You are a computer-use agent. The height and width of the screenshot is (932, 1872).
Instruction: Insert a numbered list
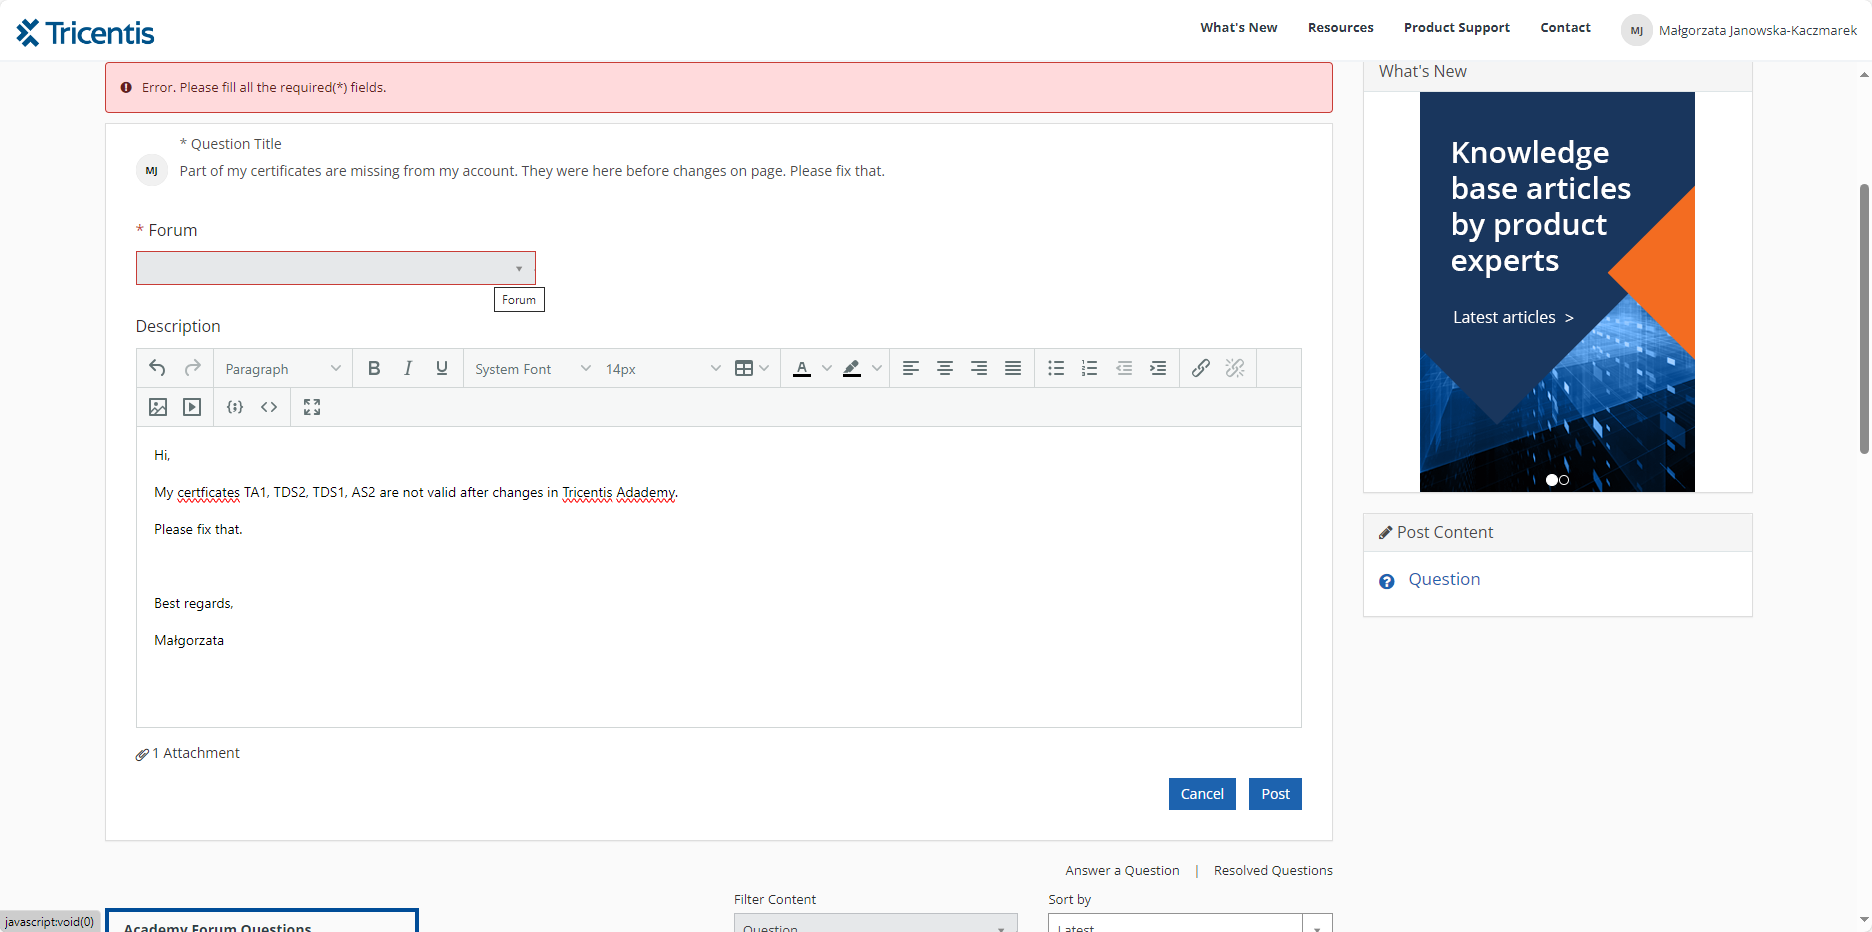pos(1090,368)
